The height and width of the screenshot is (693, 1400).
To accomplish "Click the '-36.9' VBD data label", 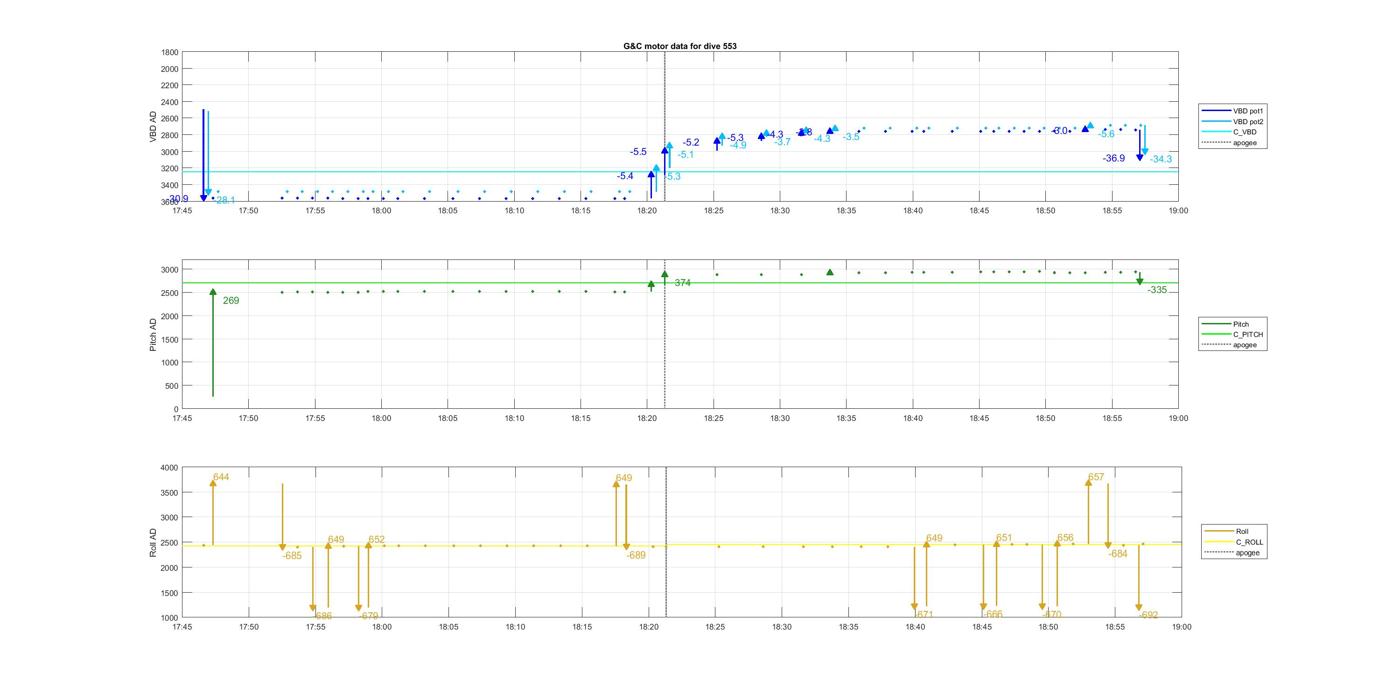I will pyautogui.click(x=1114, y=158).
